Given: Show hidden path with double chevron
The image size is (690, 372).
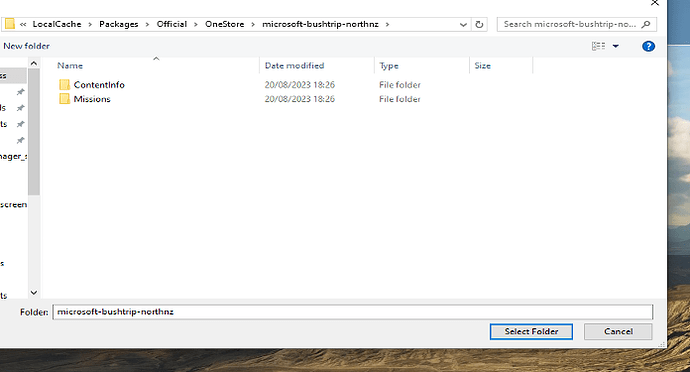Looking at the screenshot, I should 23,25.
